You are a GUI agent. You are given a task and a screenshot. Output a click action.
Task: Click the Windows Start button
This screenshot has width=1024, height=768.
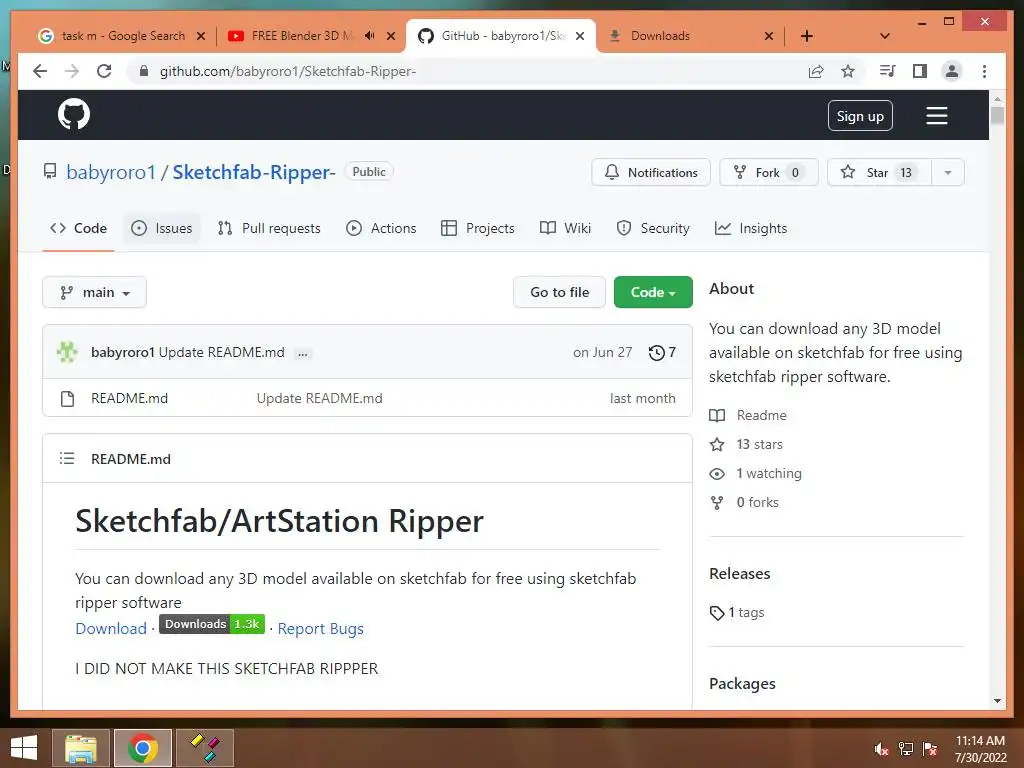pyautogui.click(x=24, y=748)
